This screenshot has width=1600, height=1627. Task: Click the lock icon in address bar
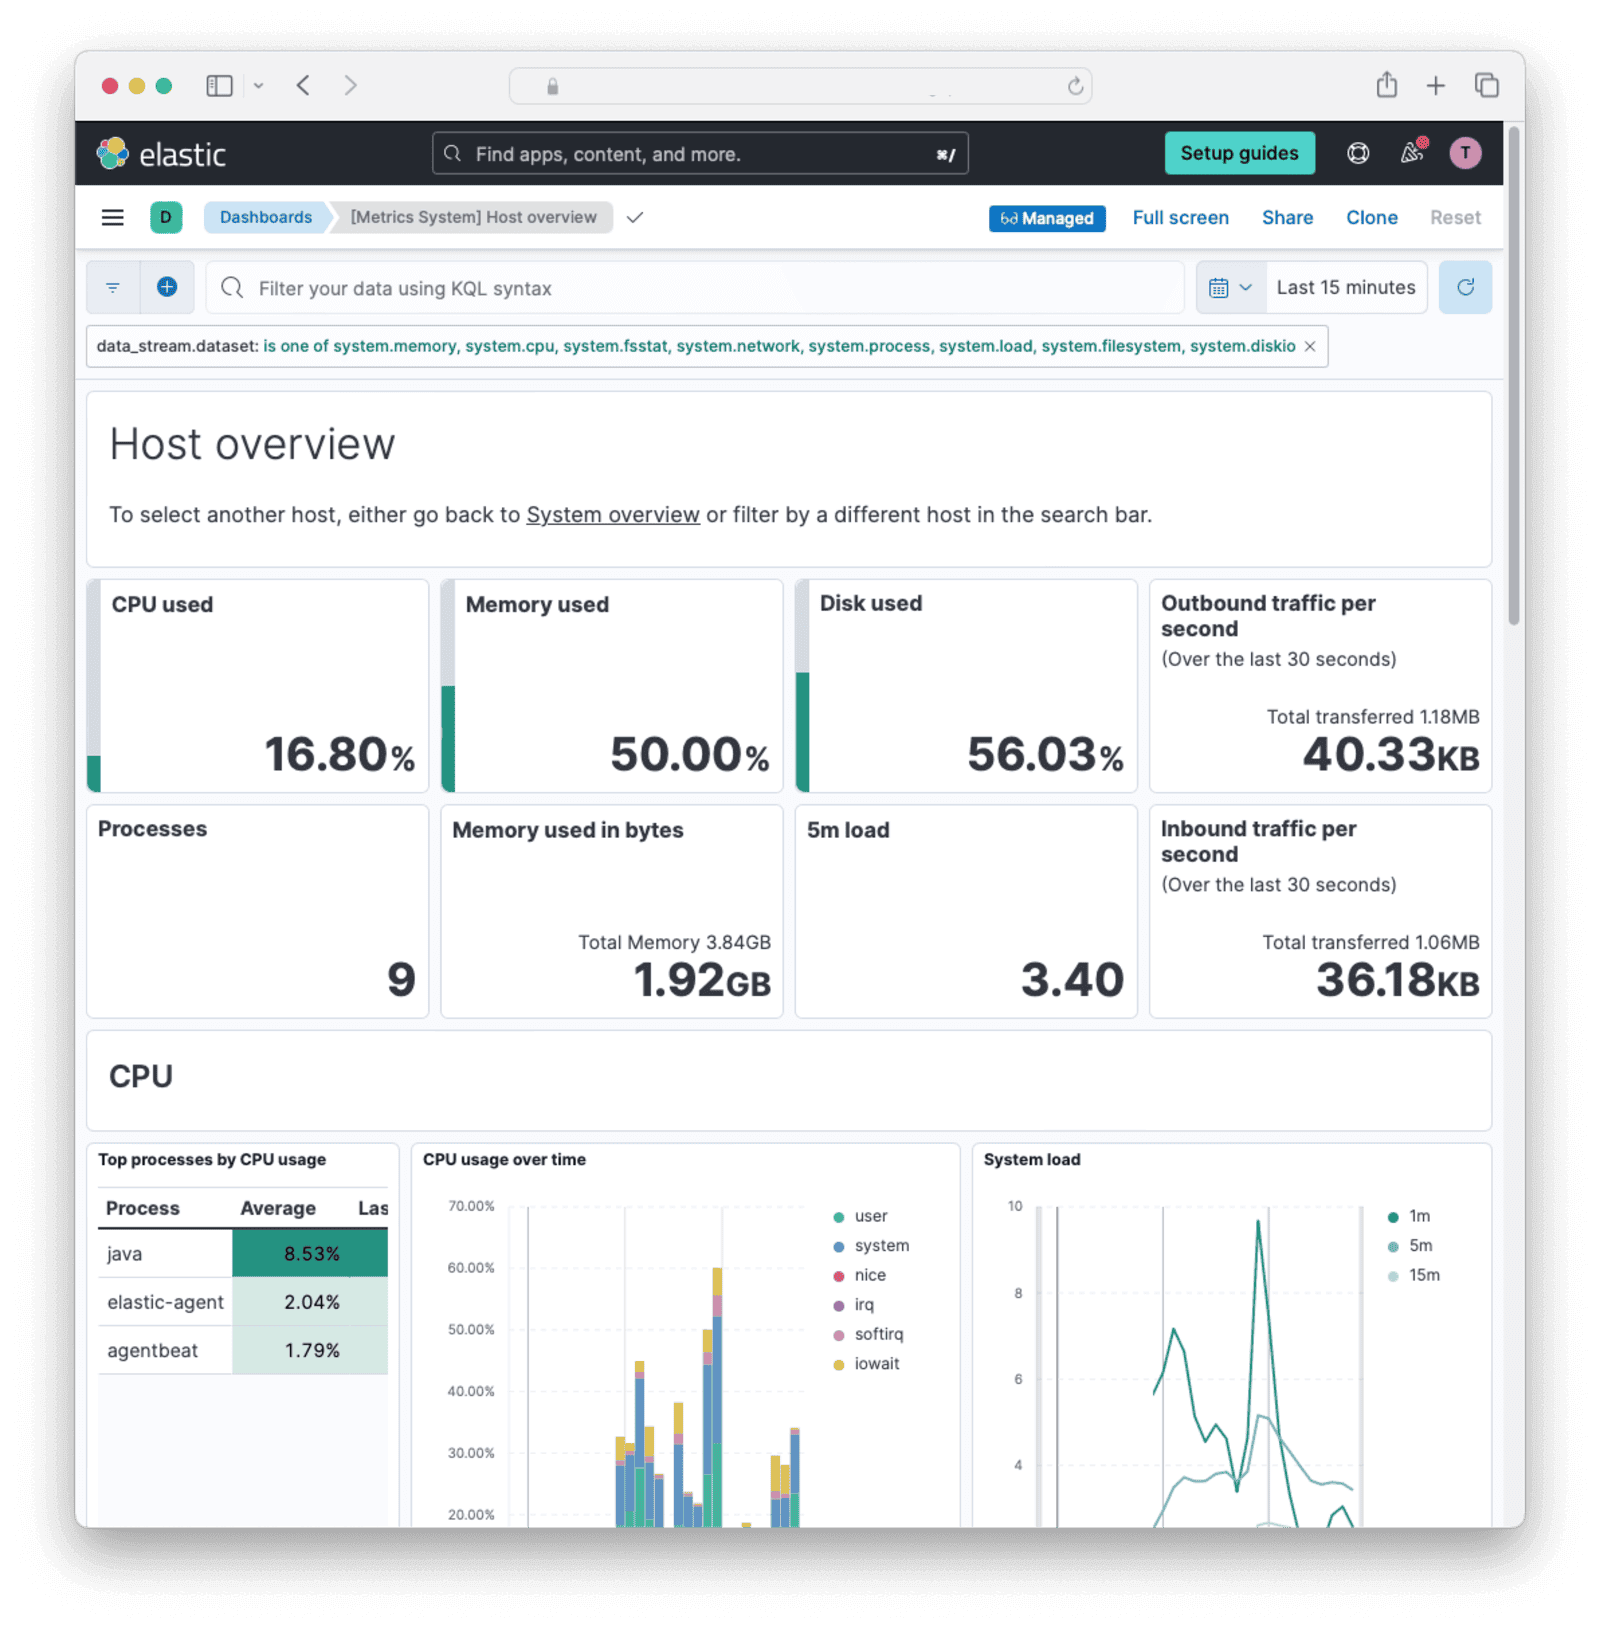[x=552, y=87]
